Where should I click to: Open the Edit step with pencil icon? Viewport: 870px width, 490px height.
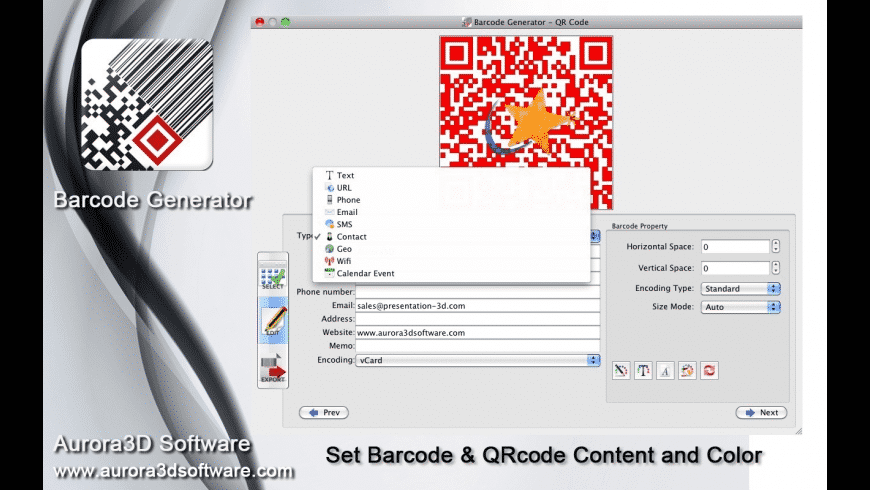pyautogui.click(x=273, y=321)
